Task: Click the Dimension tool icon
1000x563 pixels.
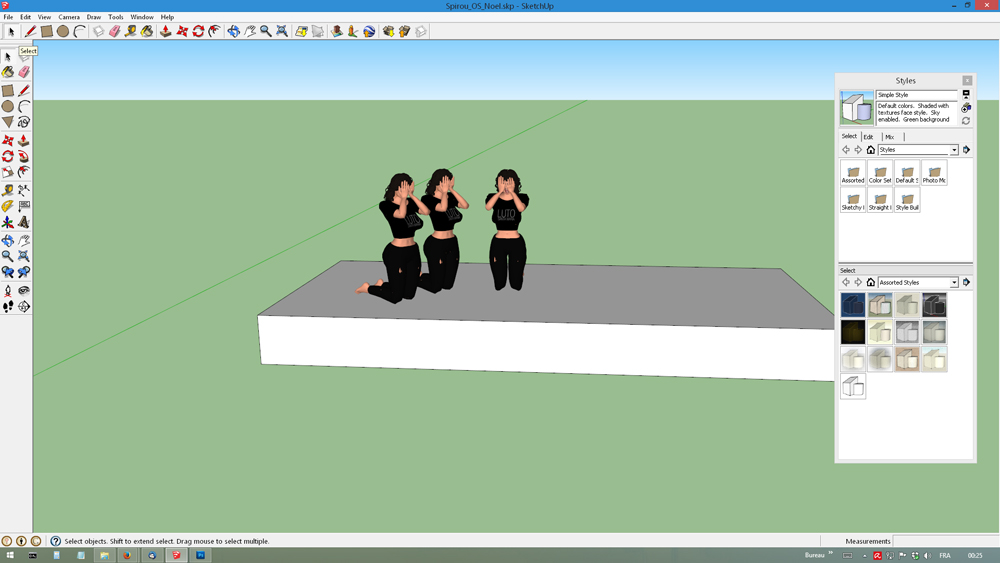Action: click(24, 190)
